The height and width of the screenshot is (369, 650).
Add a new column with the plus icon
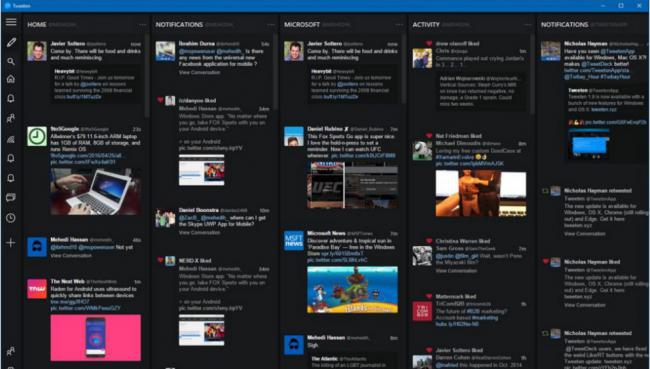(11, 243)
